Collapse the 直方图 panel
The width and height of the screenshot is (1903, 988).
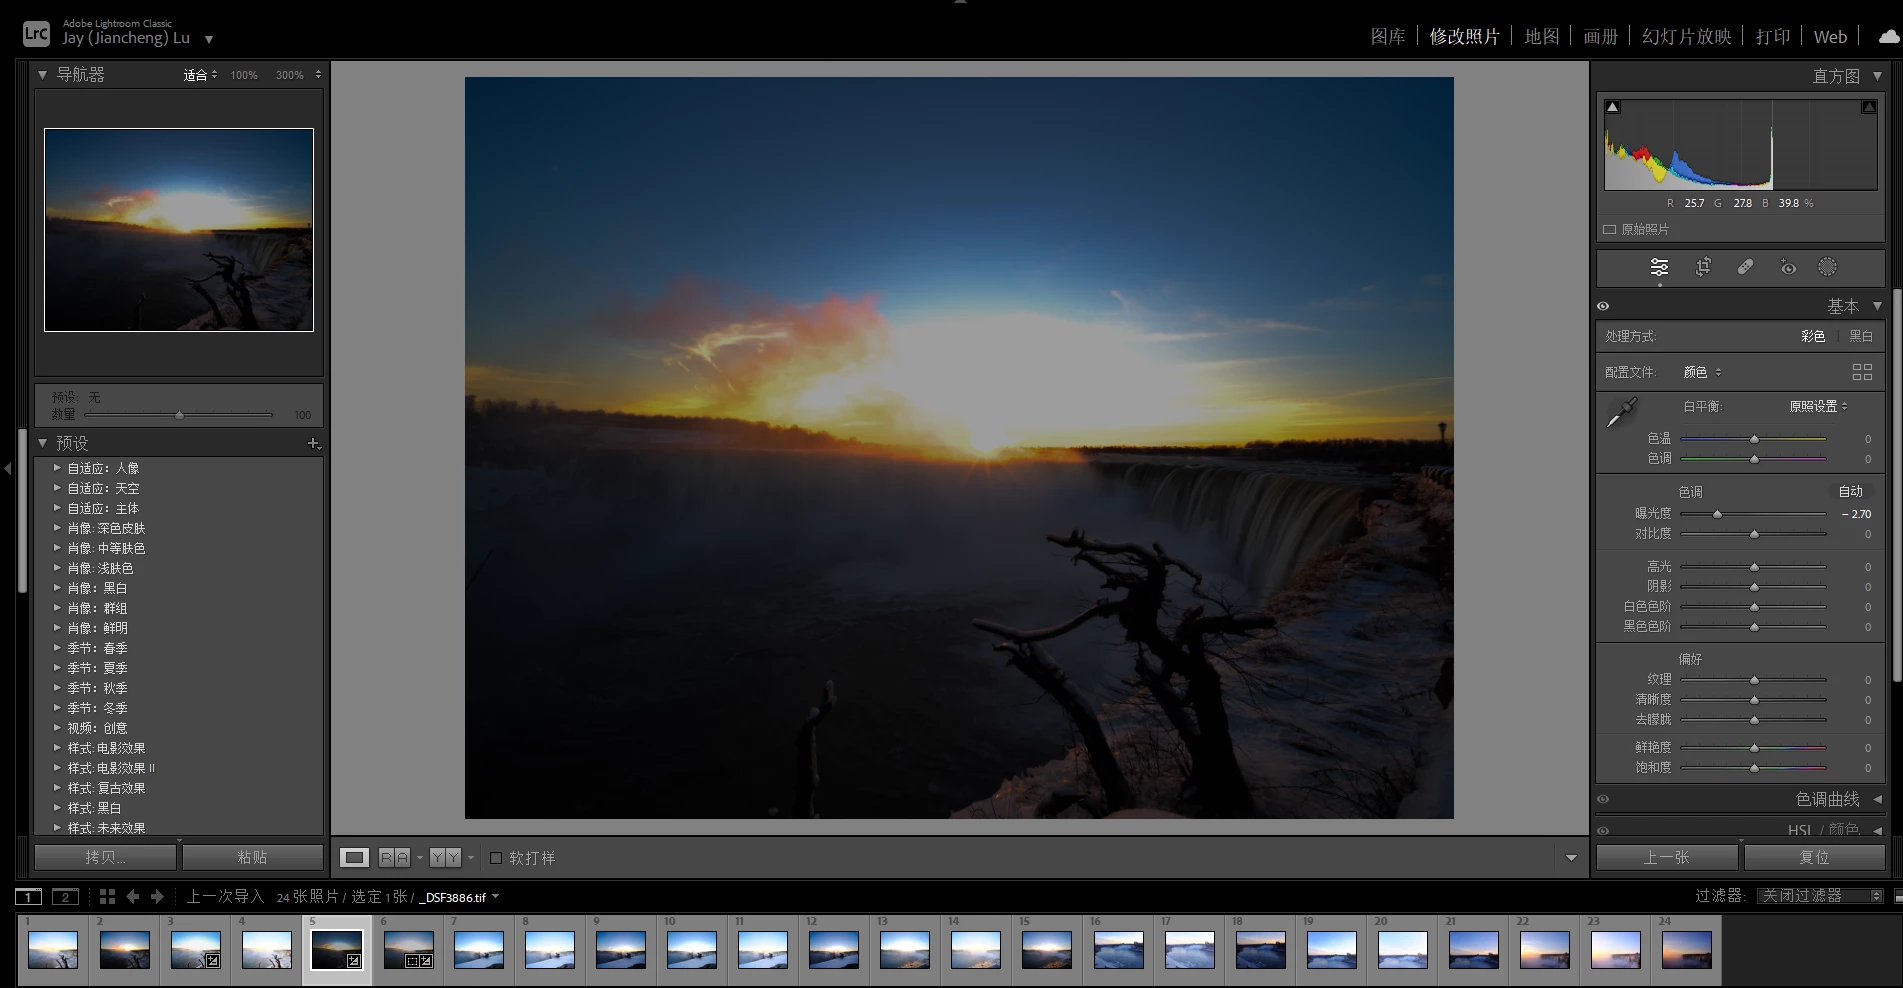1877,76
